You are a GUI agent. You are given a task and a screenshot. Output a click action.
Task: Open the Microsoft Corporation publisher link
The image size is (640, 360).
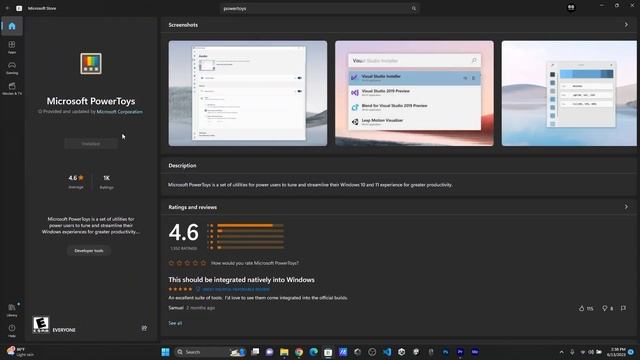(x=120, y=111)
